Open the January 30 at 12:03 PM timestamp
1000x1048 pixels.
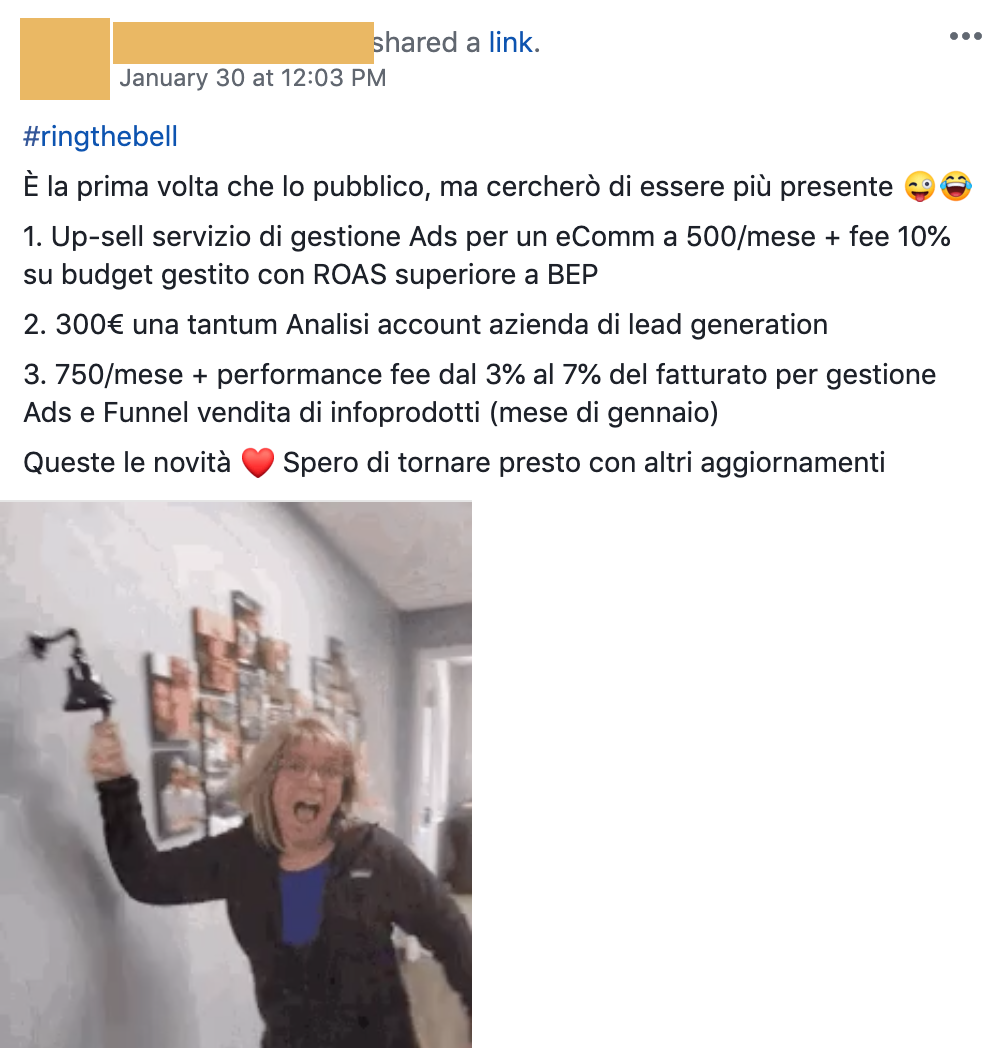coord(253,78)
